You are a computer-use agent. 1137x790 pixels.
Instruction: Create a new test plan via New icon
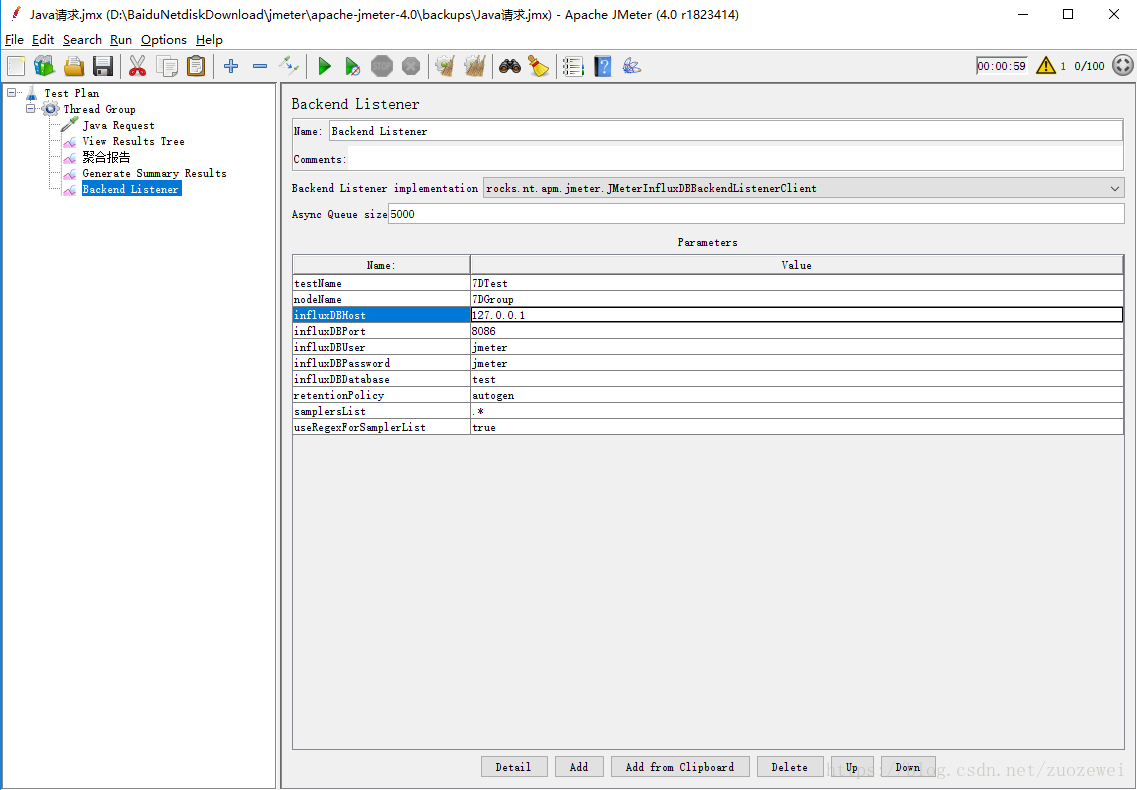pyautogui.click(x=16, y=66)
